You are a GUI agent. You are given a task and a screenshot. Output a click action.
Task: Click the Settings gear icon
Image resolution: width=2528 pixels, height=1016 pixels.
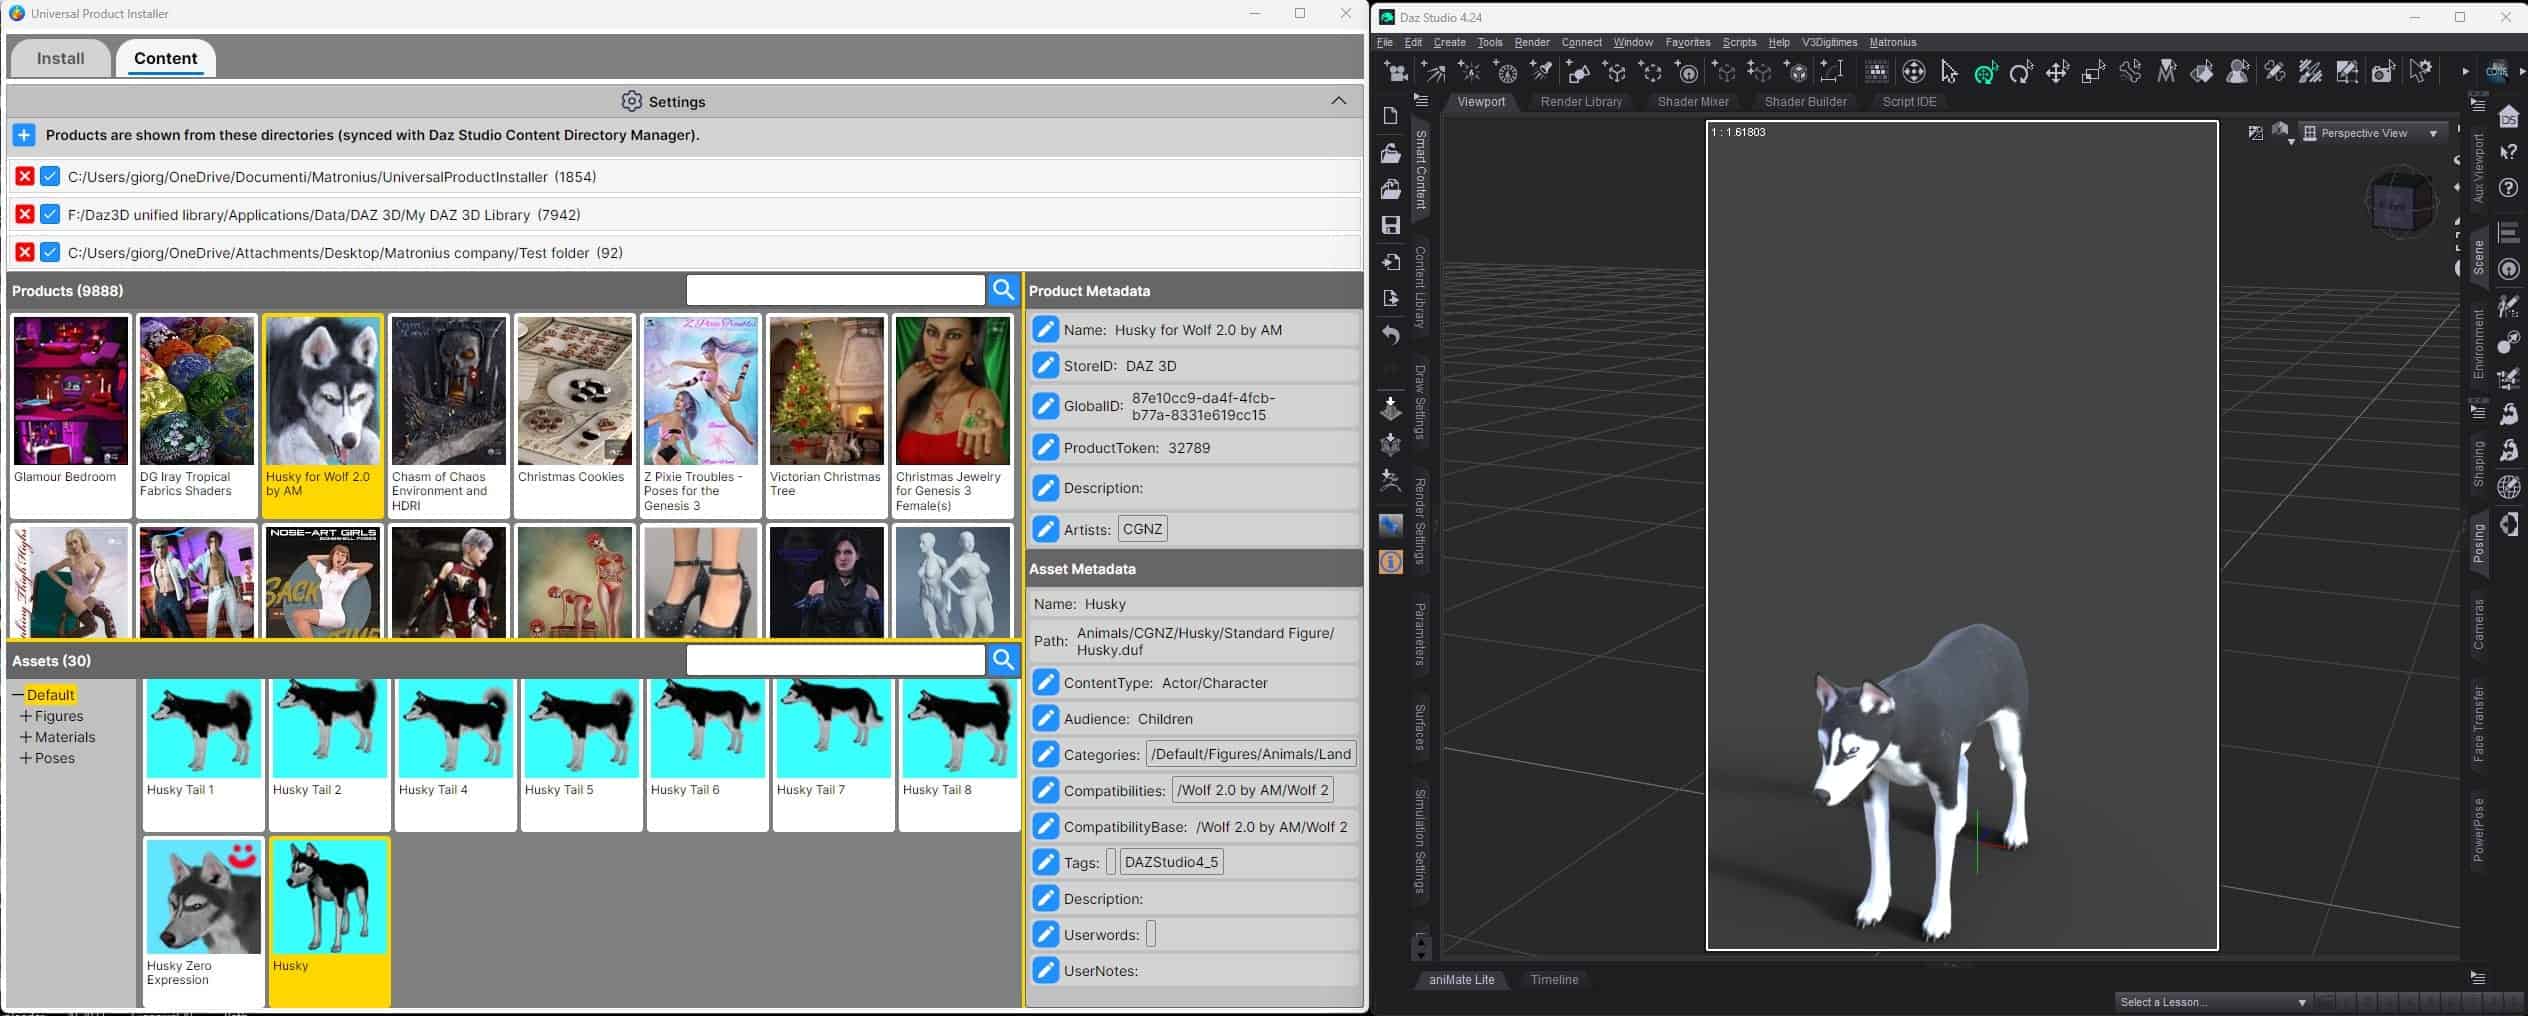click(631, 102)
